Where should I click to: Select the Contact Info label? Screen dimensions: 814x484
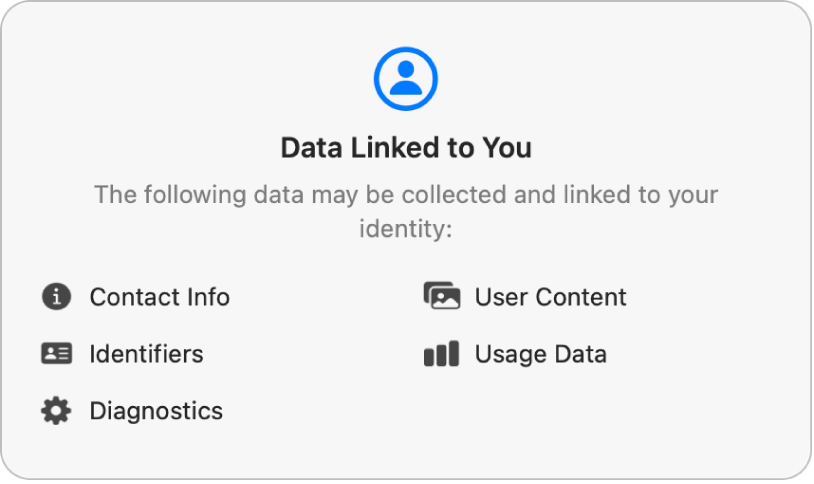pyautogui.click(x=160, y=297)
